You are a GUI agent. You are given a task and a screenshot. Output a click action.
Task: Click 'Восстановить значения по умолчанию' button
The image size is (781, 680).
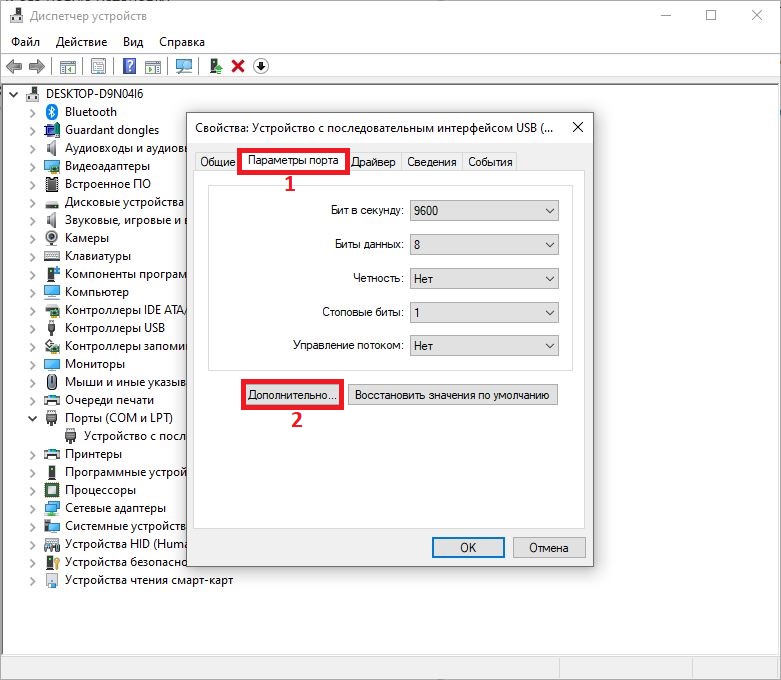click(452, 395)
